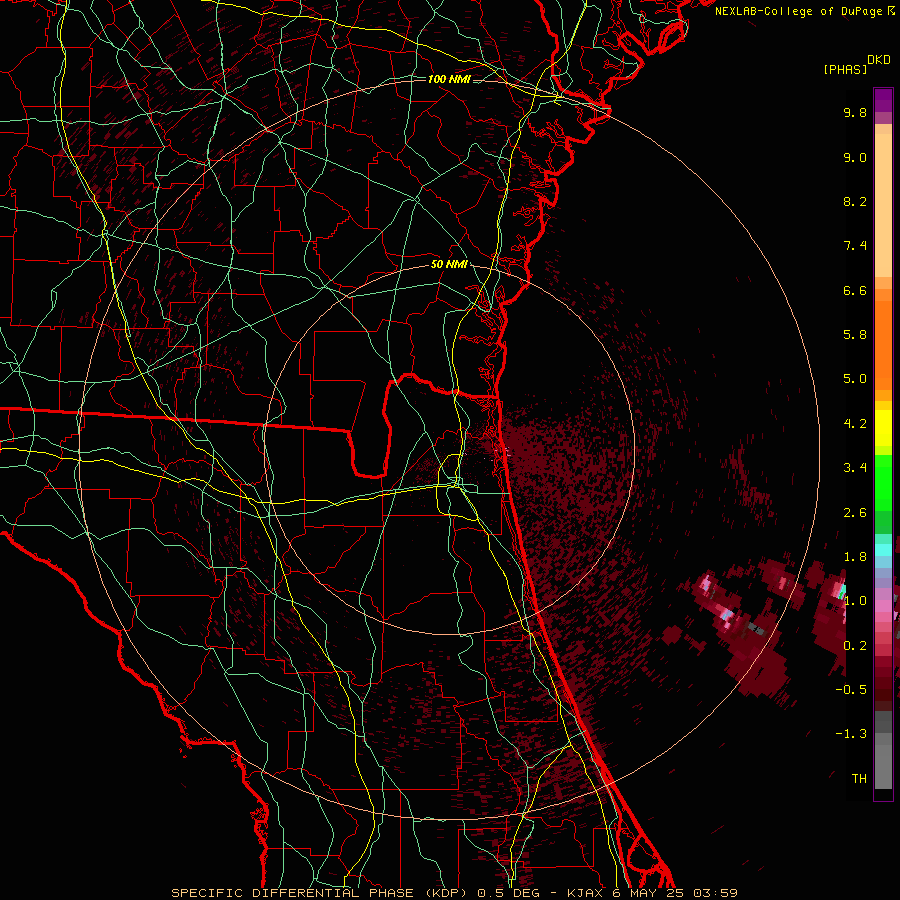Click the 5.0 value on color scale
The width and height of the screenshot is (900, 900).
855,379
